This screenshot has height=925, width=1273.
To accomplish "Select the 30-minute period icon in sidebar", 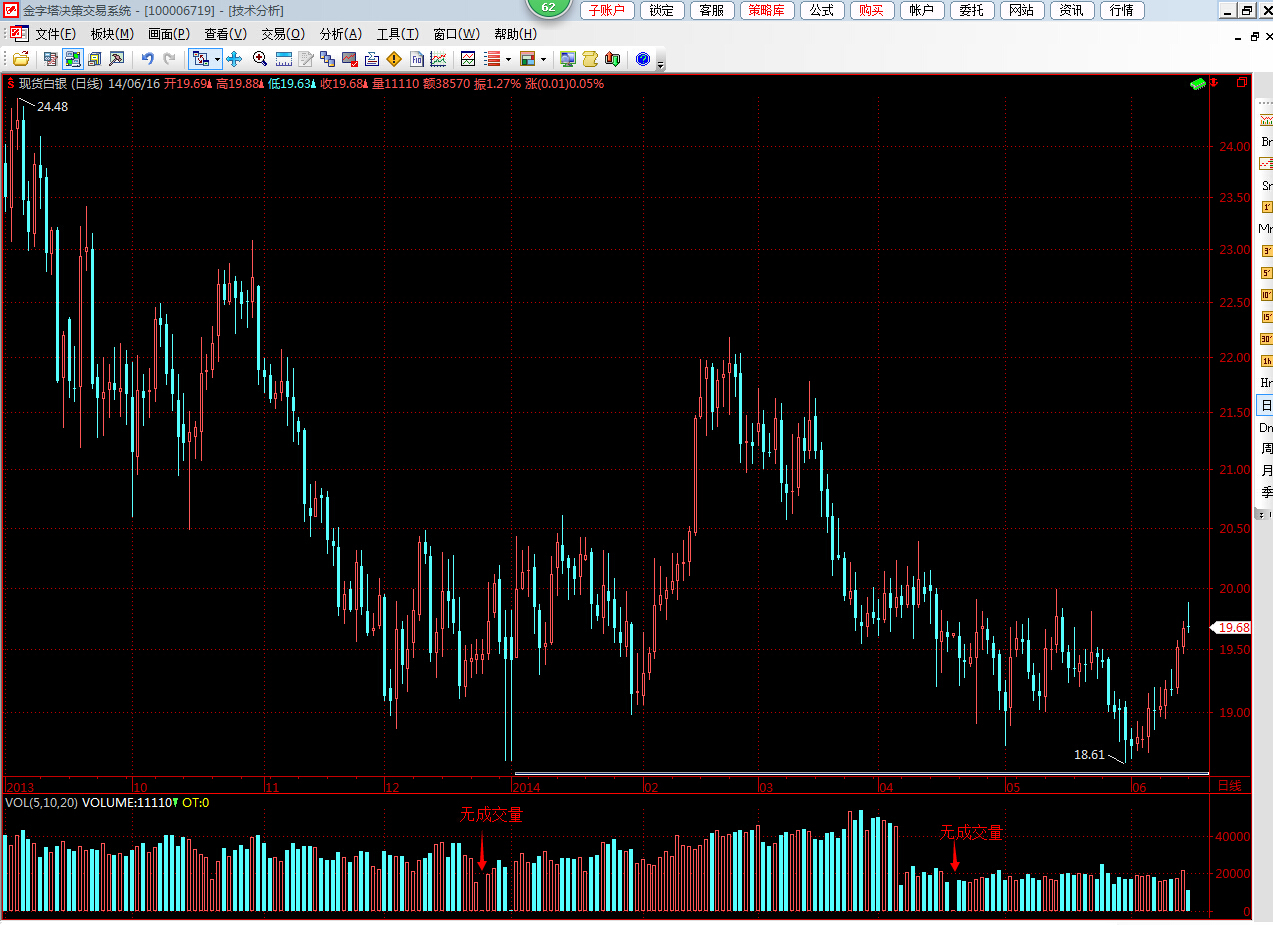I will coord(1266,339).
